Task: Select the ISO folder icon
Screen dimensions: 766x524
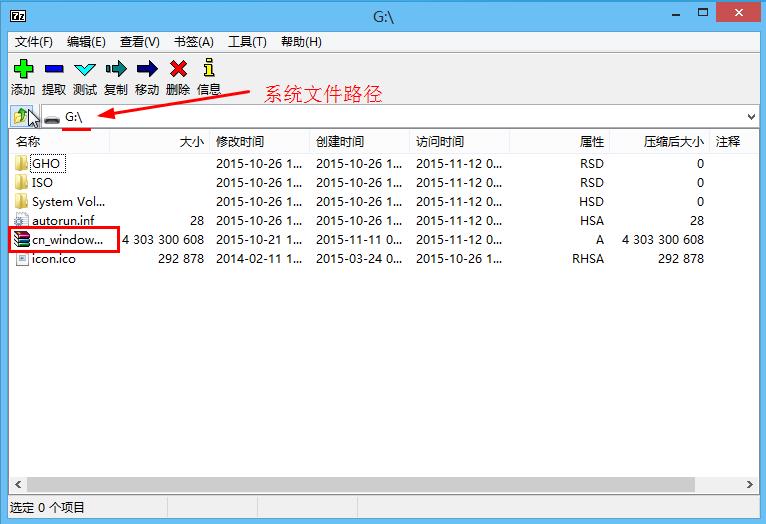Action: [x=21, y=182]
